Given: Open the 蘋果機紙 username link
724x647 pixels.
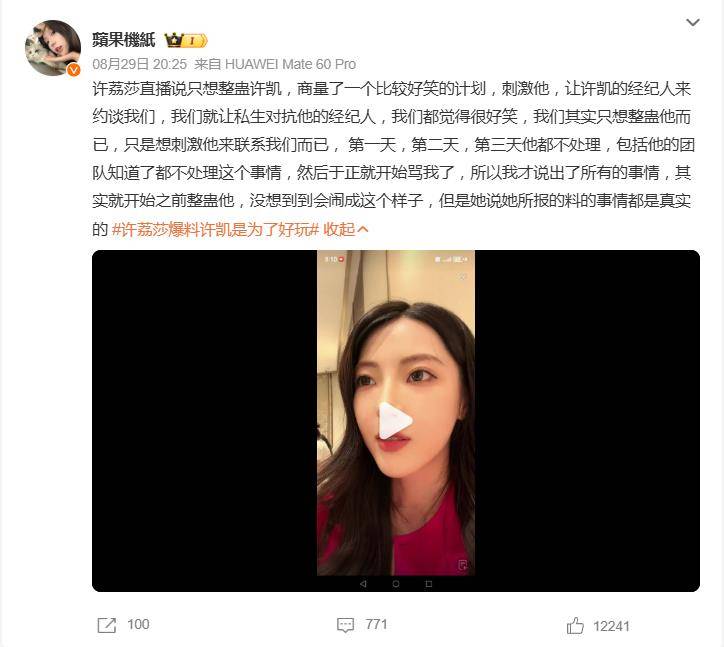Looking at the screenshot, I should point(123,40).
